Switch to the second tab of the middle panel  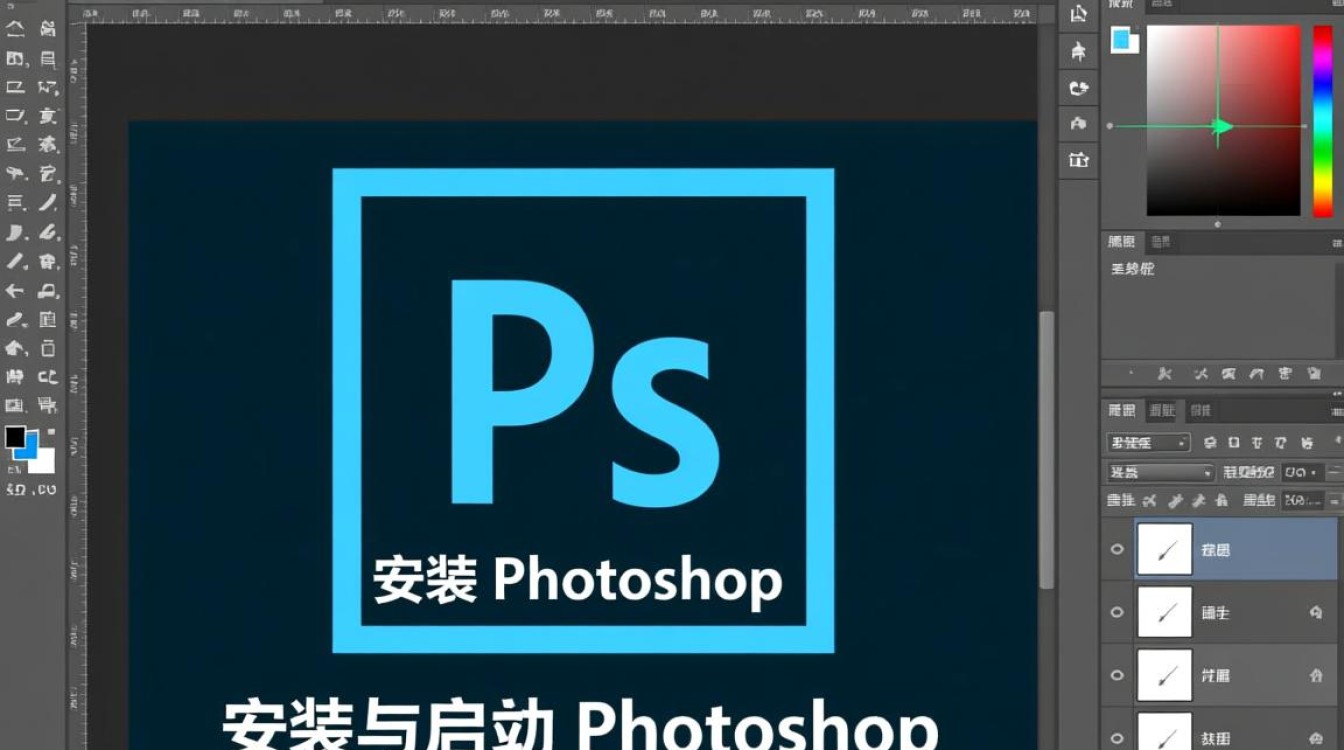pyautogui.click(x=1160, y=242)
